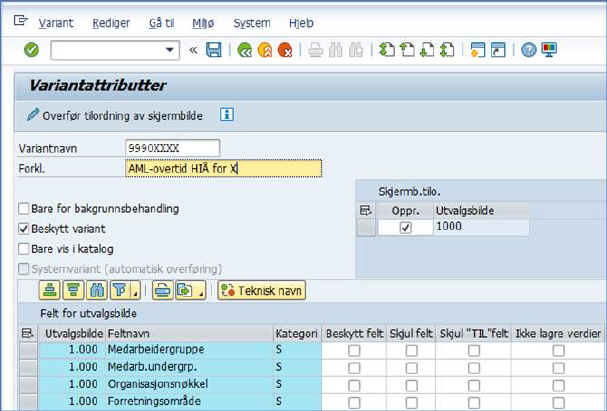Save the variant with floppy disk icon
607x411 pixels.
click(213, 50)
